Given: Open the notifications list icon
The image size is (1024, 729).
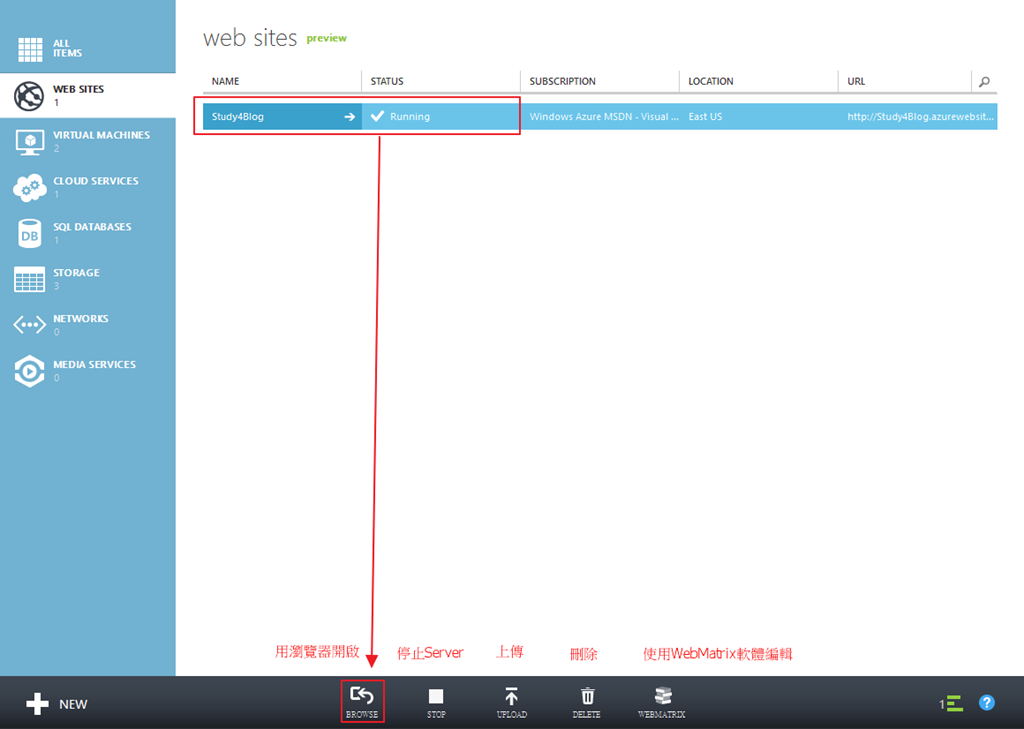Looking at the screenshot, I should point(952,704).
